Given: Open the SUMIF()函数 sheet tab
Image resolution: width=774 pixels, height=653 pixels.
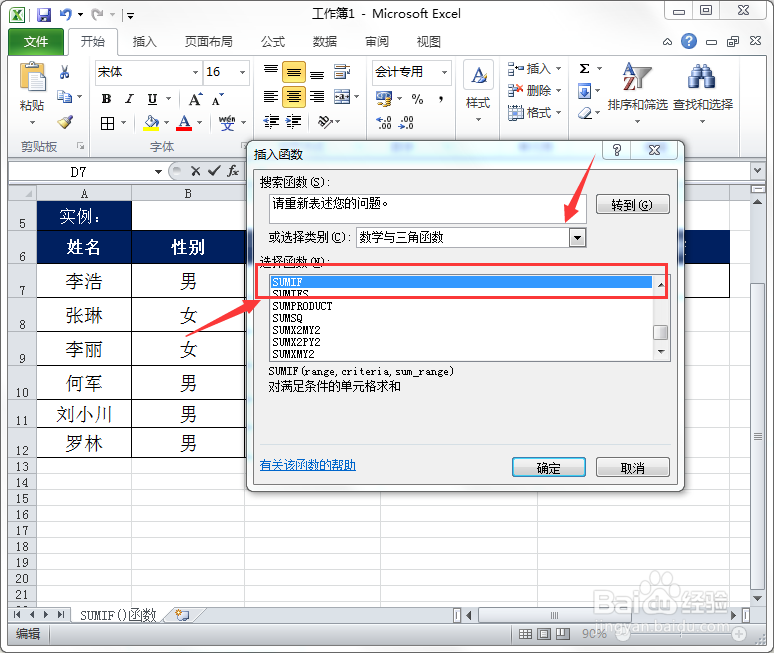Looking at the screenshot, I should (x=118, y=615).
